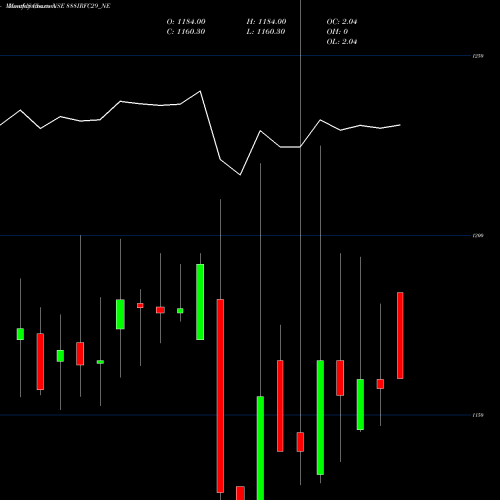The width and height of the screenshot is (500, 500).
Task: Click the OC: 2.04 readout
Action: click(x=342, y=22)
